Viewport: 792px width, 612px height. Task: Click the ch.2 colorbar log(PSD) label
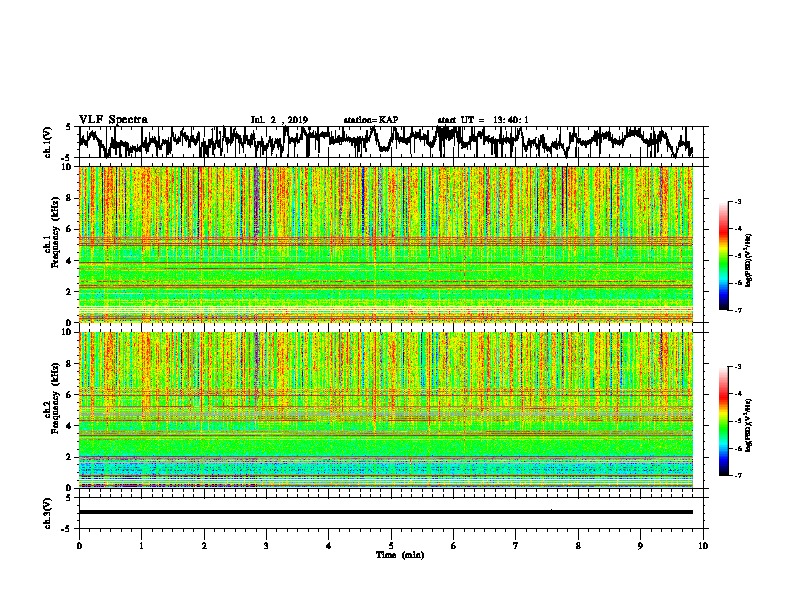[x=749, y=425]
